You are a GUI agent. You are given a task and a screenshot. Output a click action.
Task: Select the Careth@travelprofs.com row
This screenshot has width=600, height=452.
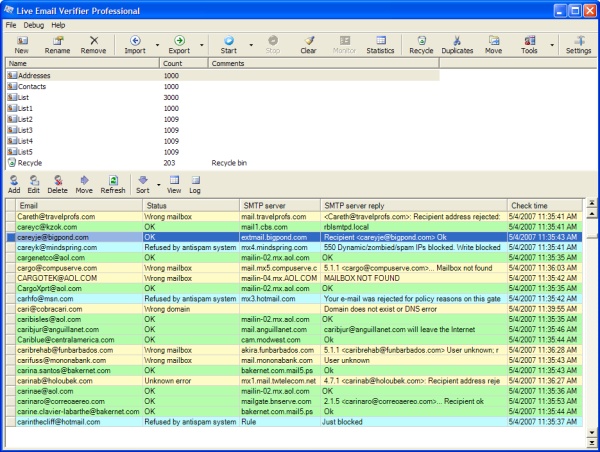[294, 217]
